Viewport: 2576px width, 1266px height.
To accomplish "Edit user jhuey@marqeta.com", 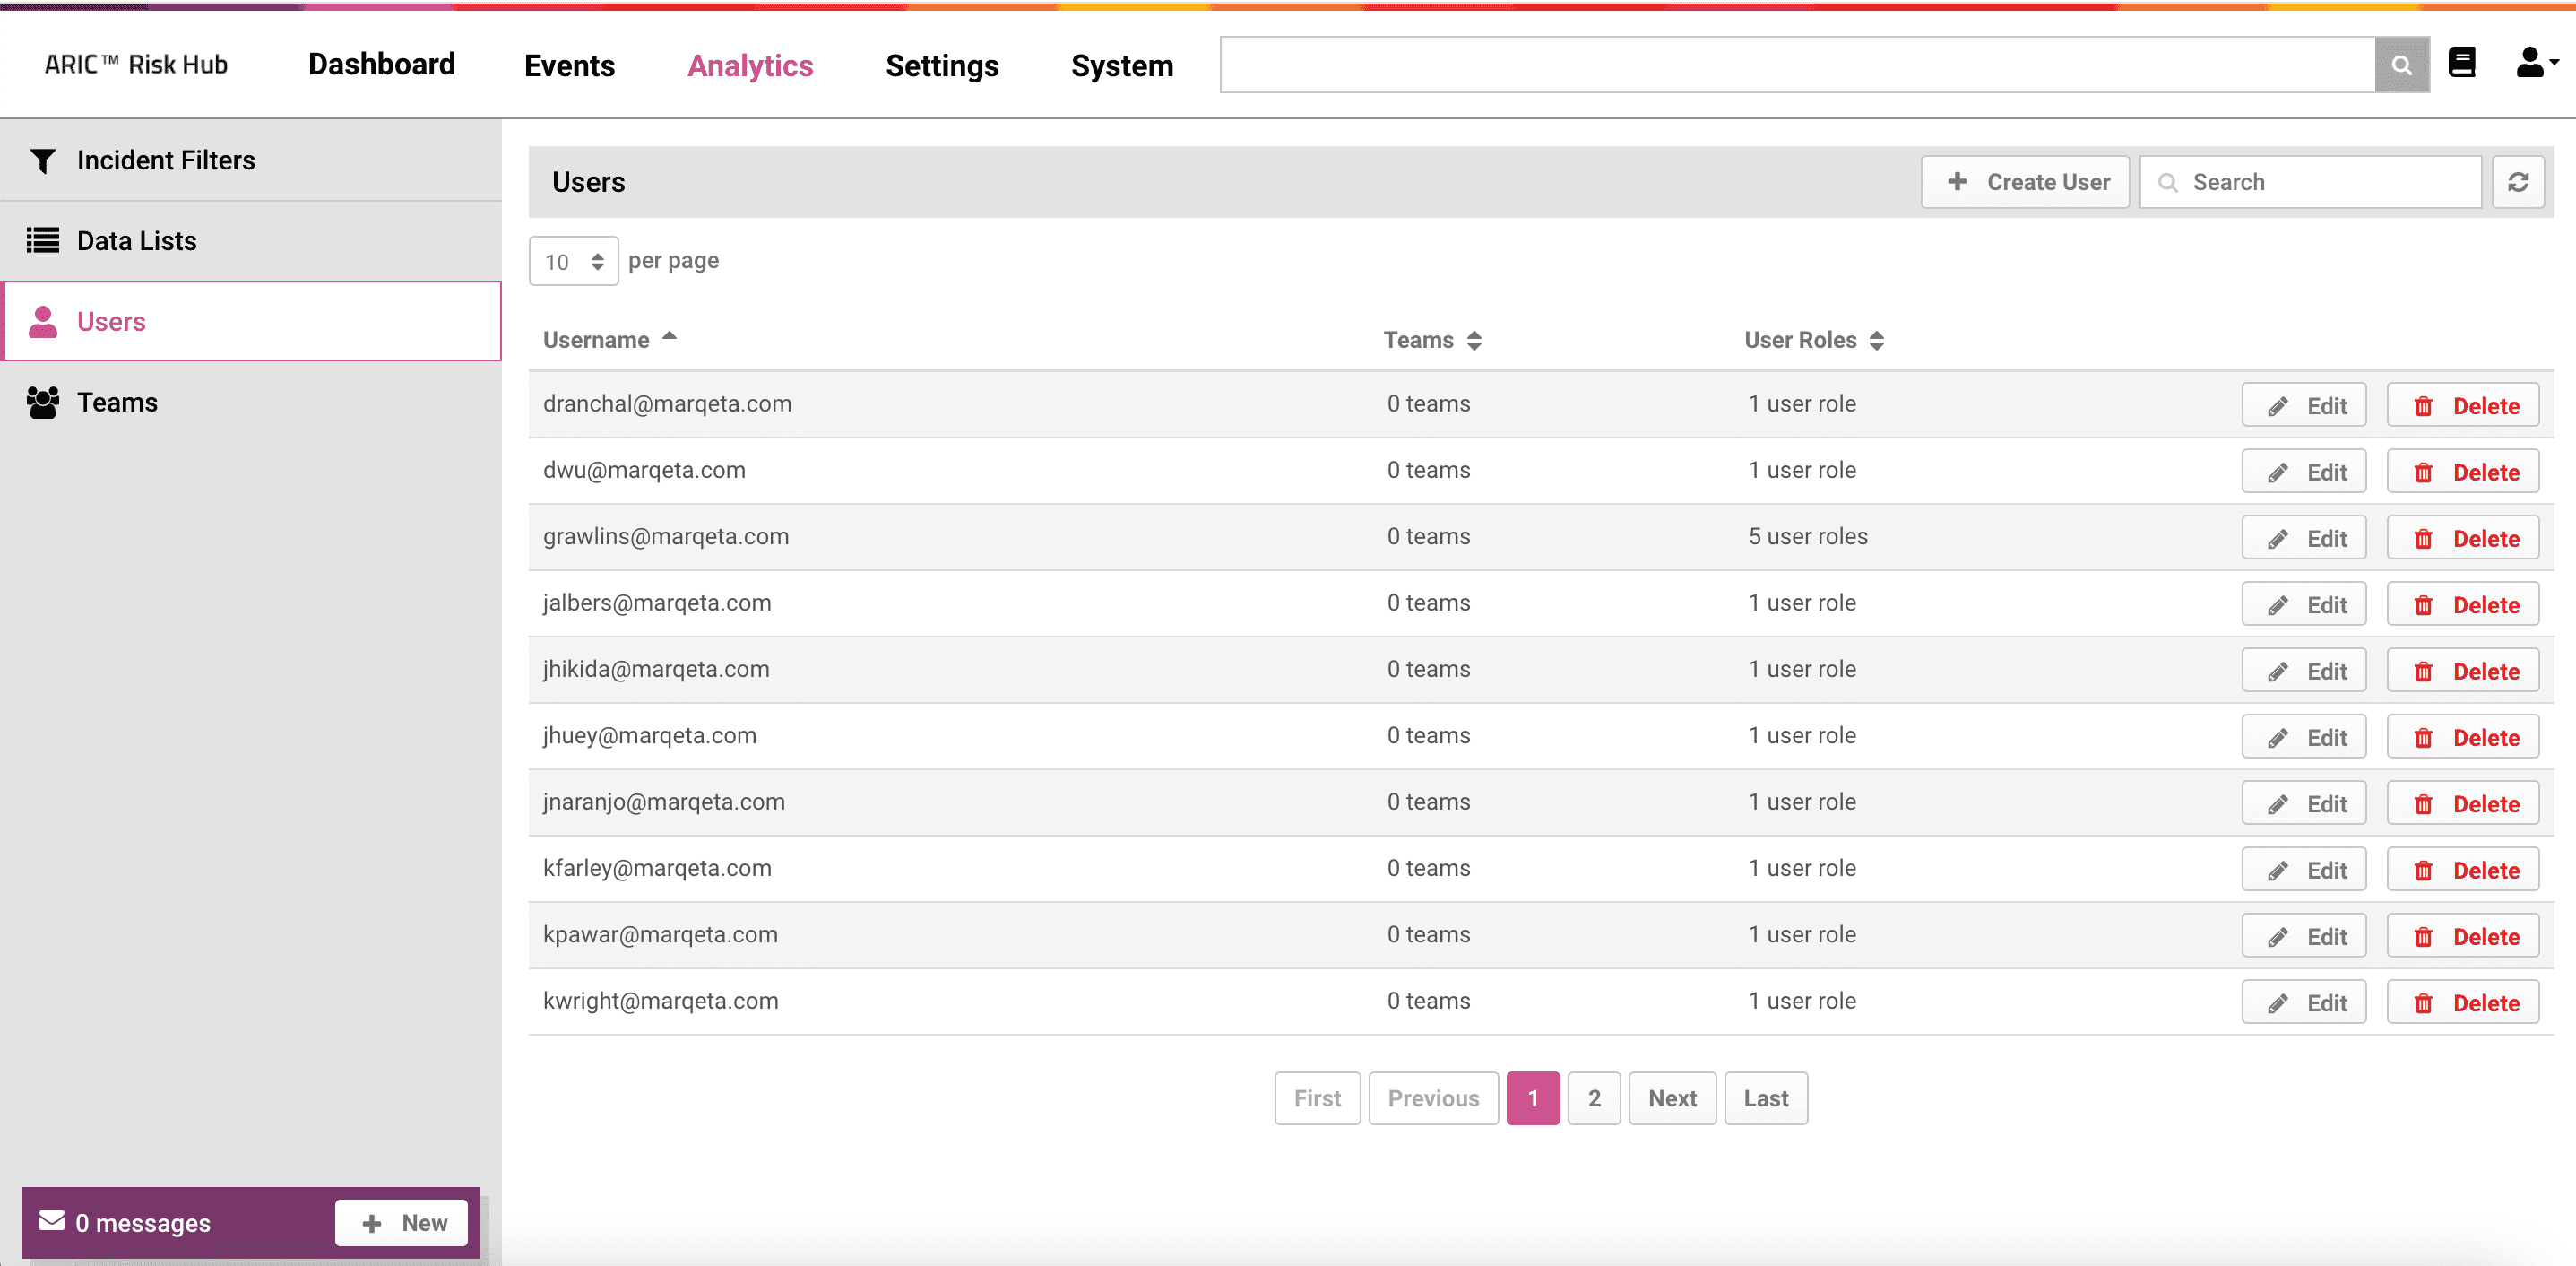I will (2304, 737).
